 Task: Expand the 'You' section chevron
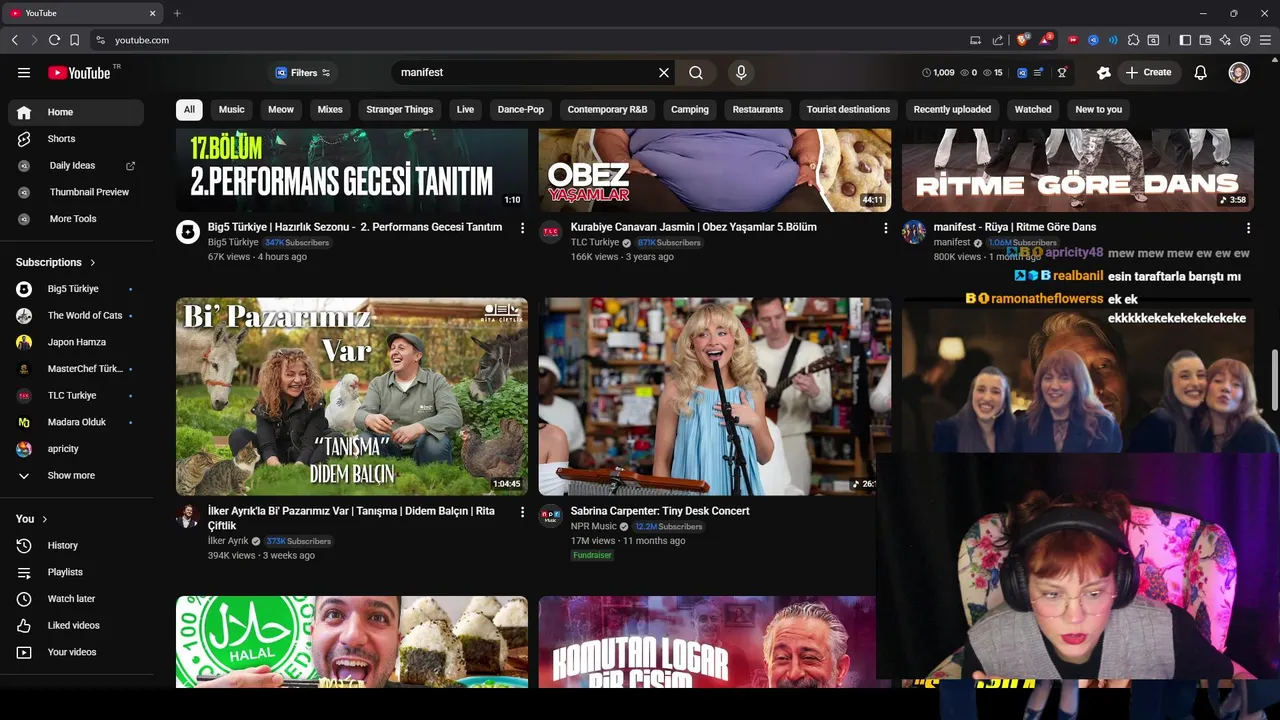pyautogui.click(x=44, y=519)
